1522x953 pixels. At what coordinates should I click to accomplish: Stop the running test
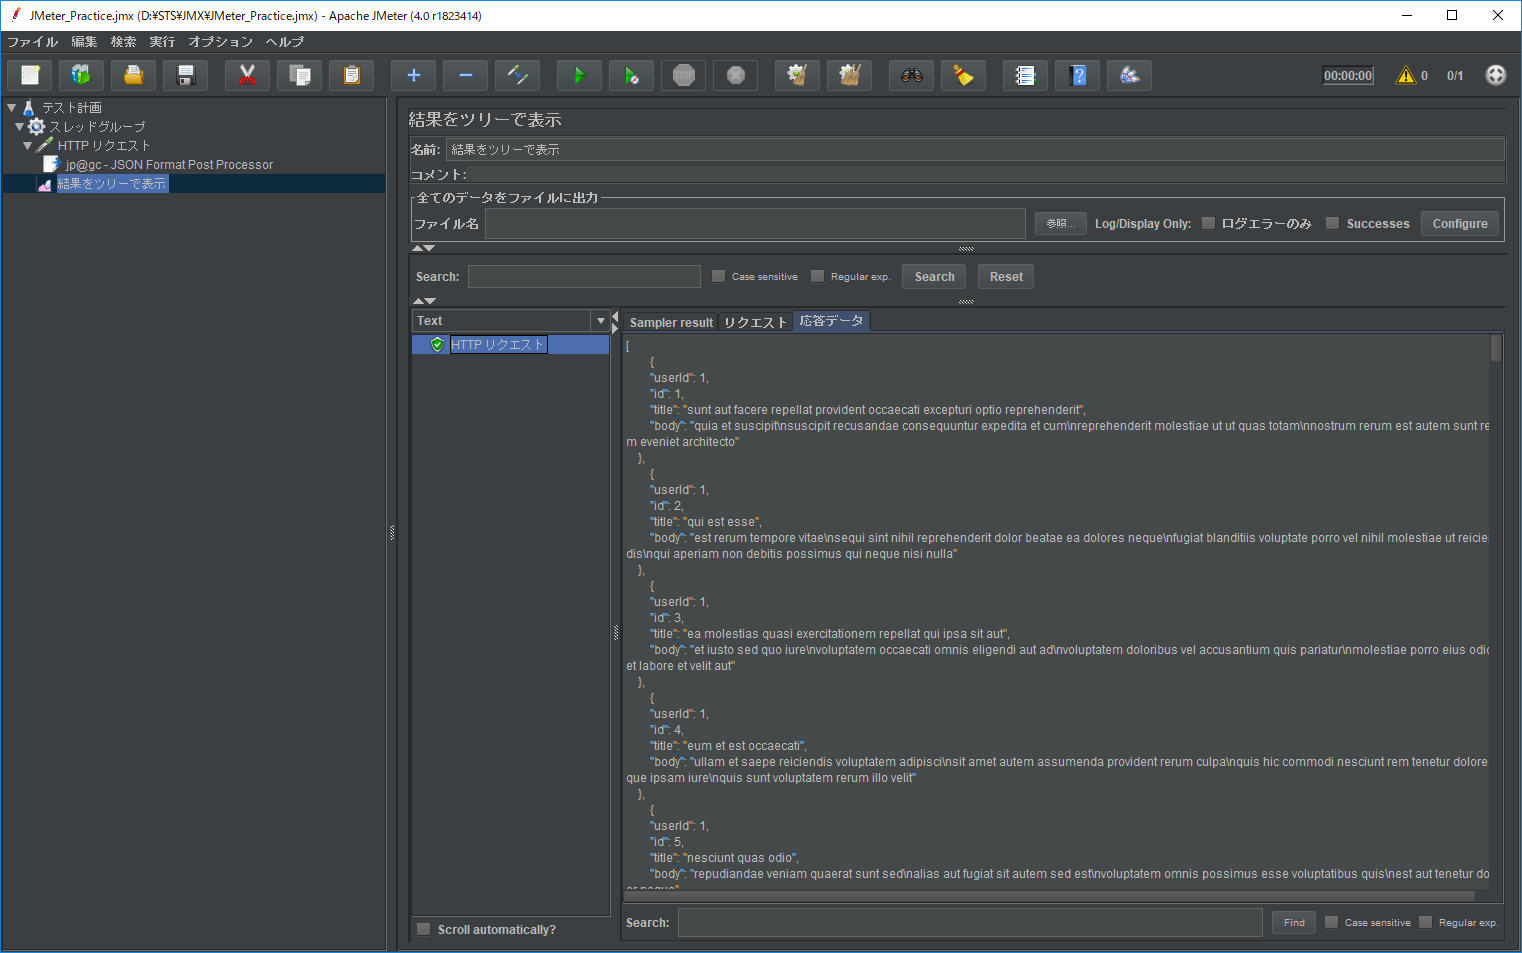683,75
